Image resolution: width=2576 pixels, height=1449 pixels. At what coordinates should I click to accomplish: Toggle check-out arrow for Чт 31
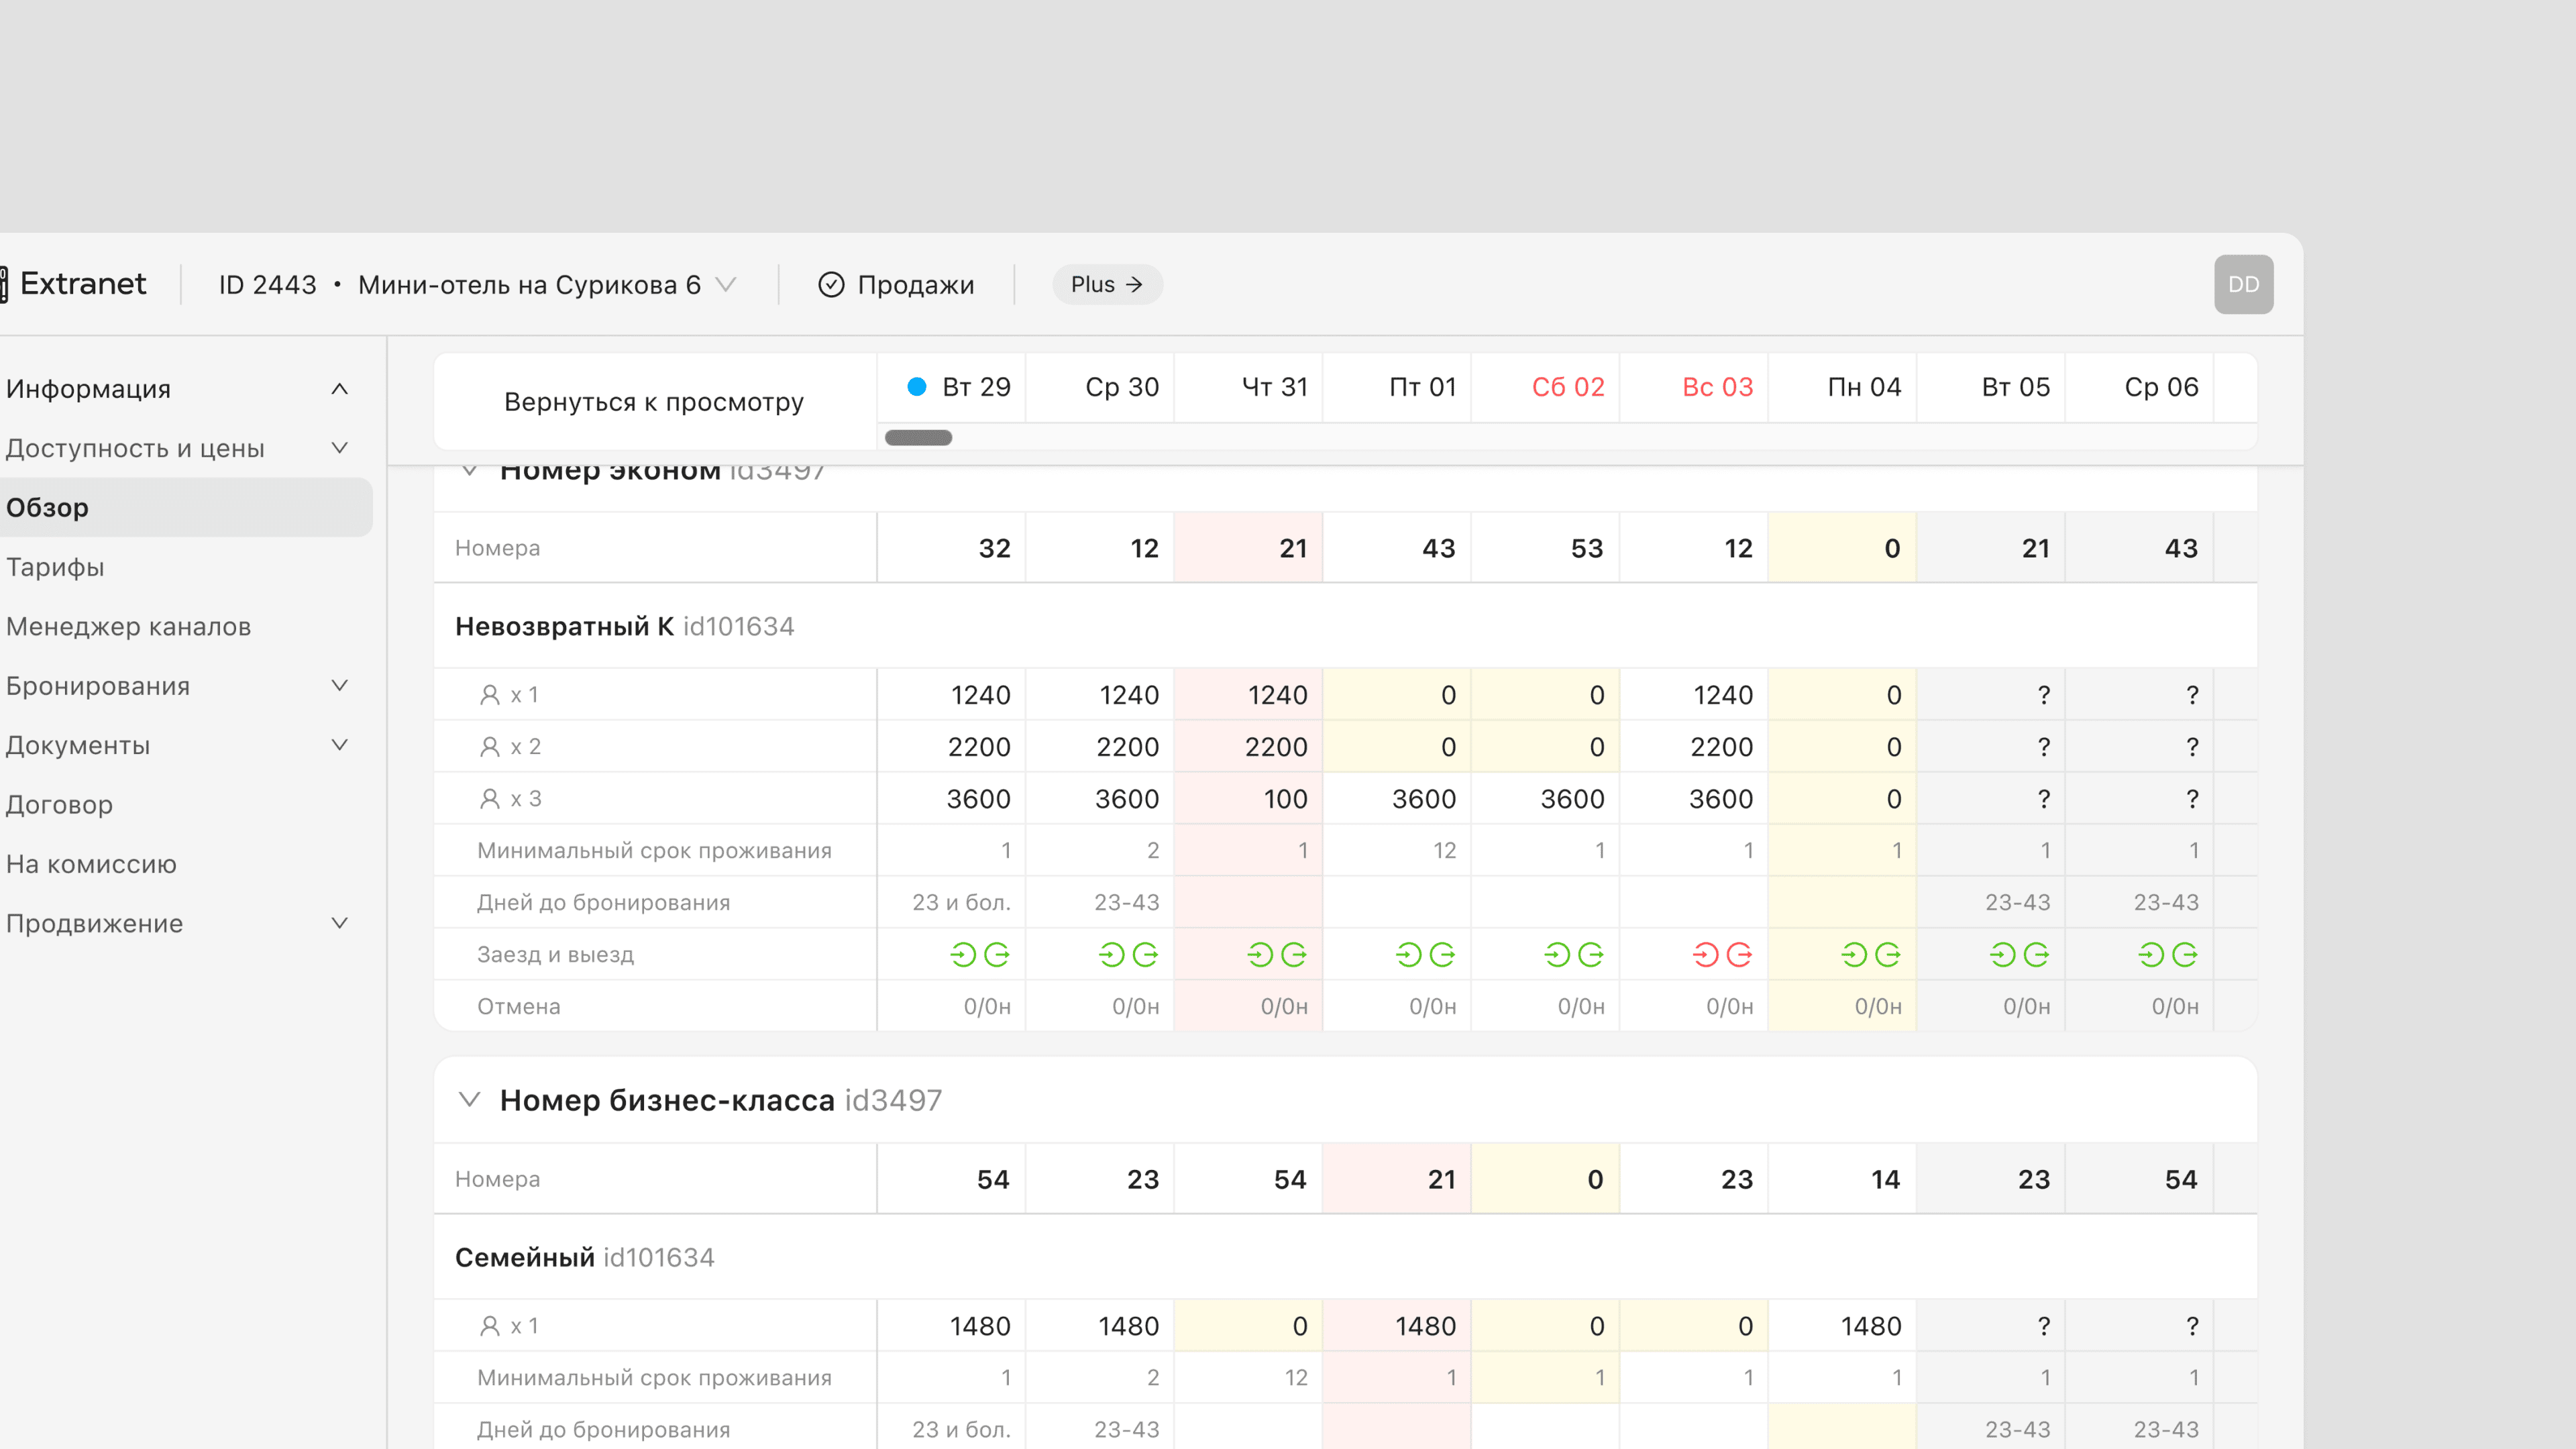click(1294, 955)
